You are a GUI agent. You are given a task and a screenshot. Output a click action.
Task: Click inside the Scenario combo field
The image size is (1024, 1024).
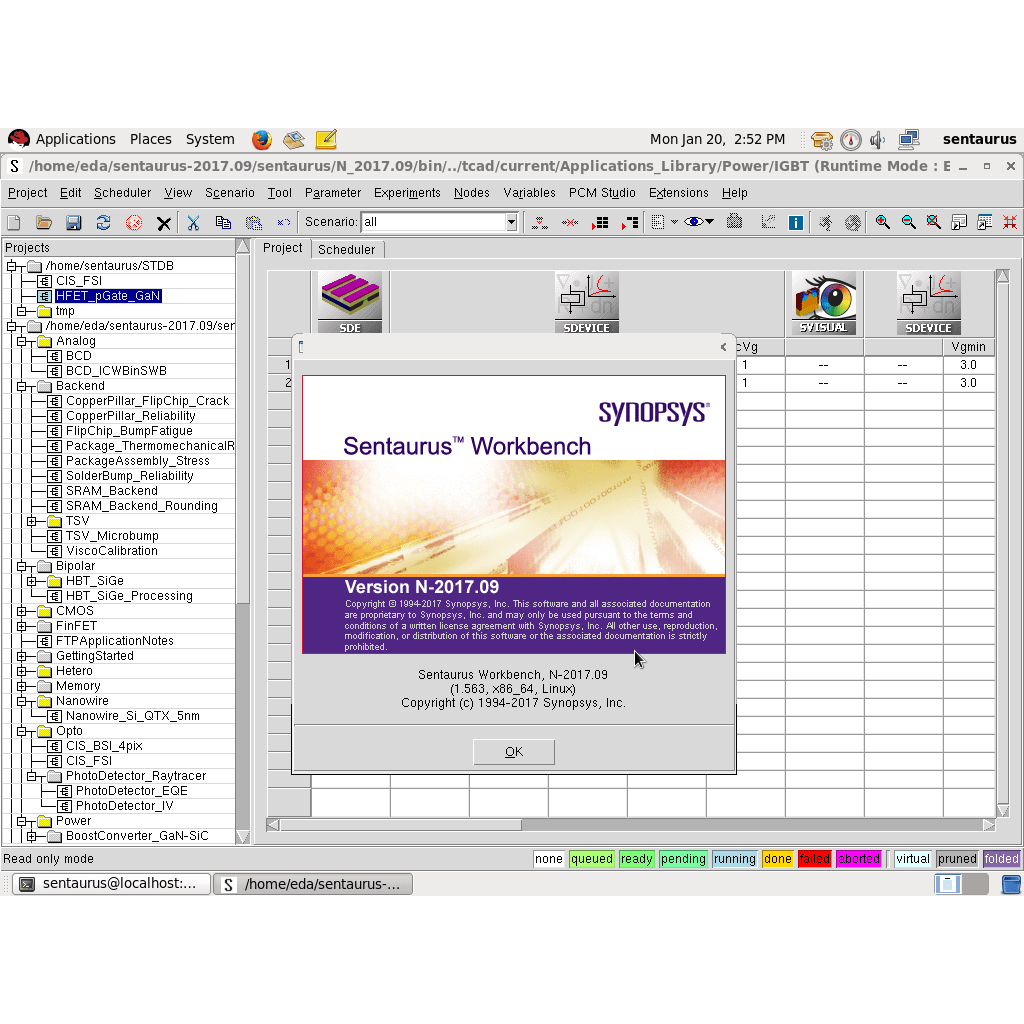pos(434,223)
